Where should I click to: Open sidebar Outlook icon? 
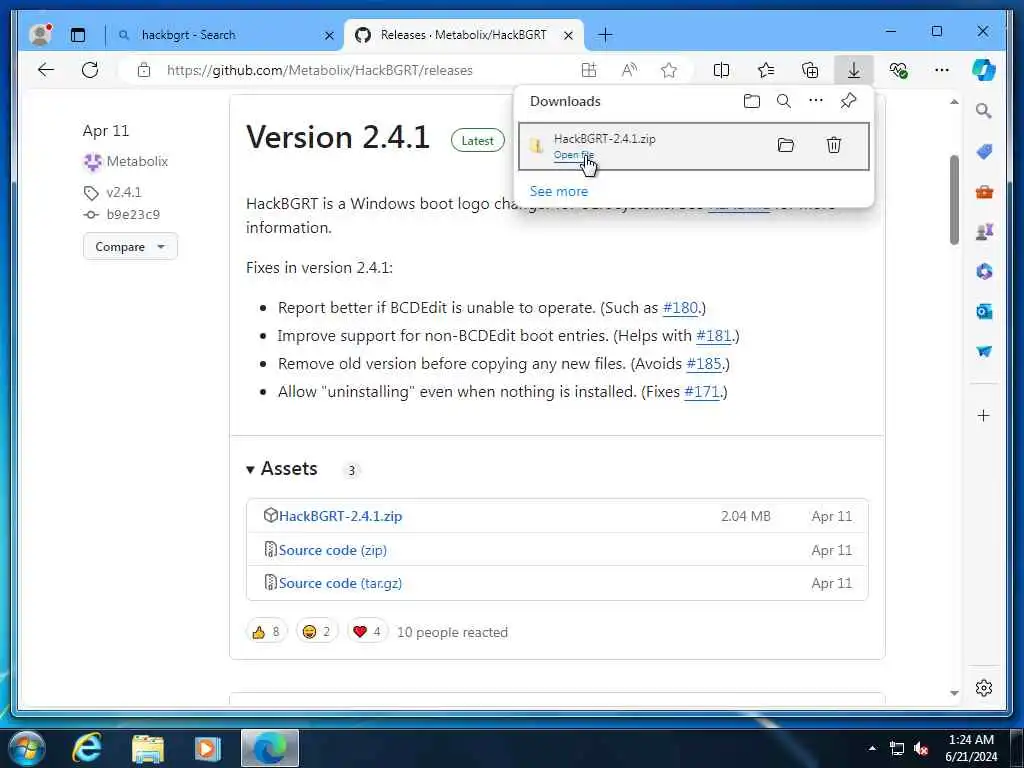(x=984, y=312)
